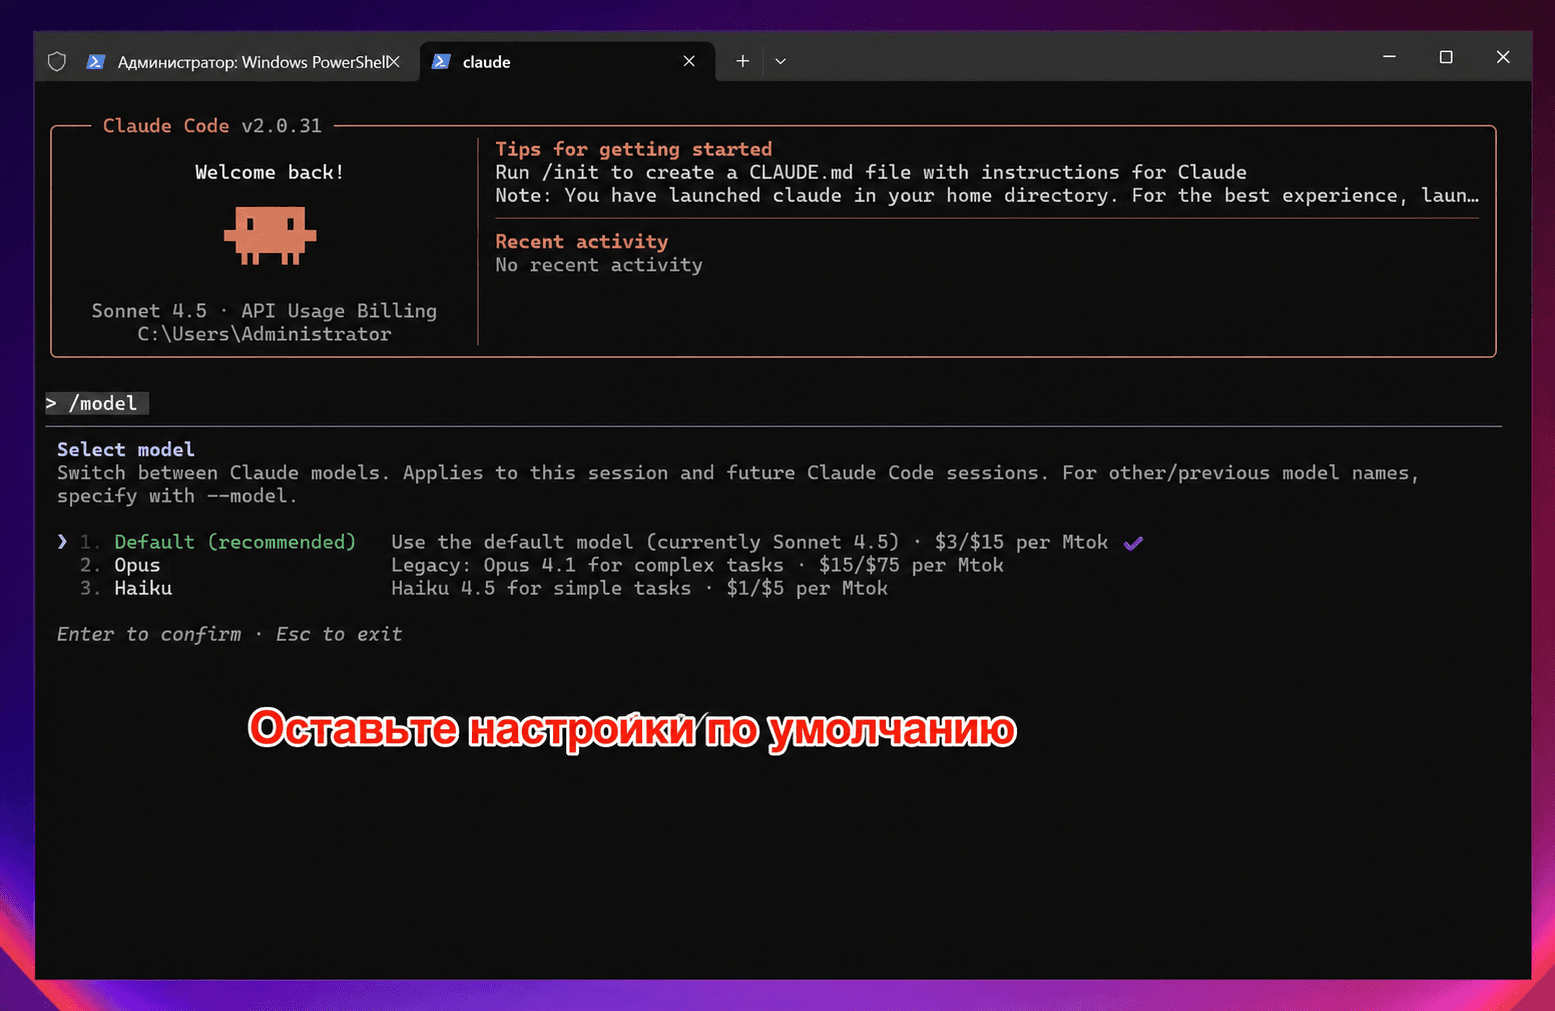1555x1011 pixels.
Task: Click the Claude Code pixel mascot
Action: [270, 236]
